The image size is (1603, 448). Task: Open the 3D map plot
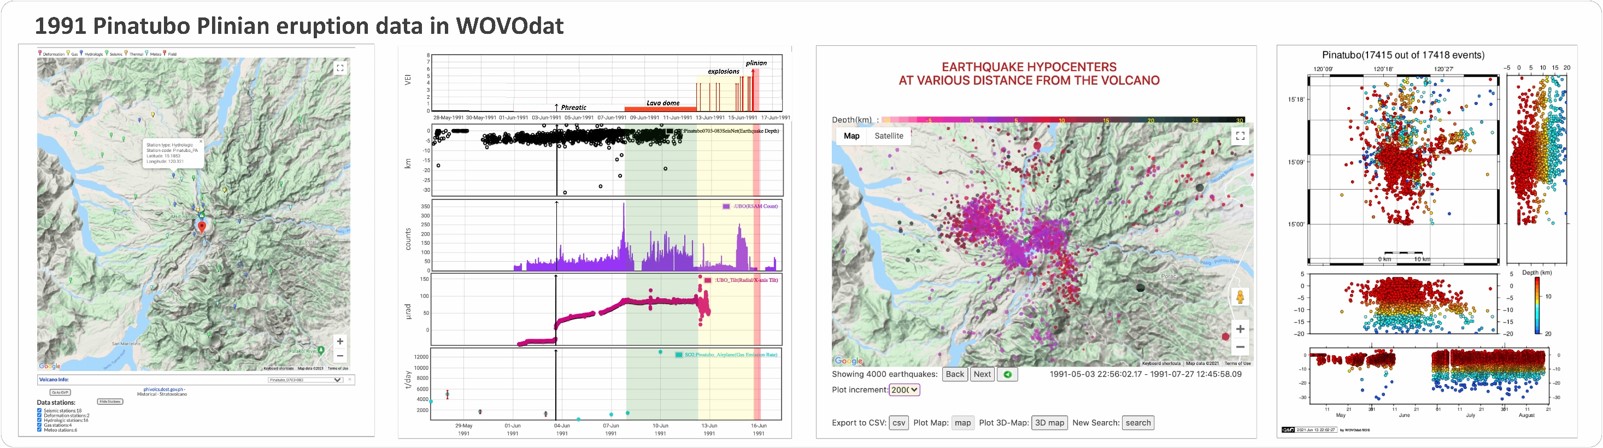[1049, 423]
